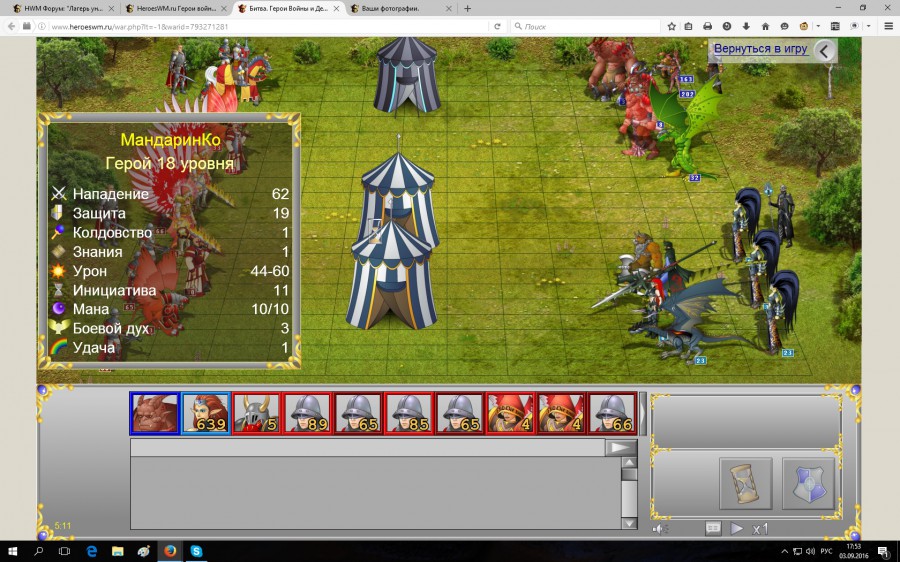Select the horned knight portrait numbered 5
Viewport: 900px width, 562px height.
click(257, 413)
